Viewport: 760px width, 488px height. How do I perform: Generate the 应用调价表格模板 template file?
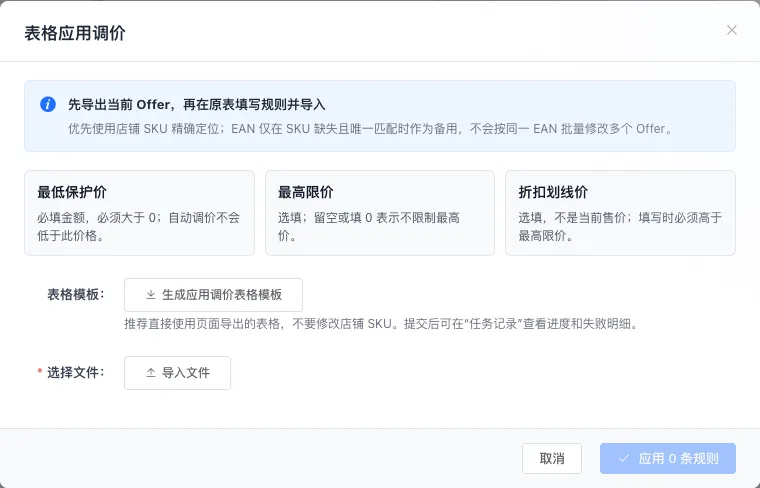coord(213,295)
